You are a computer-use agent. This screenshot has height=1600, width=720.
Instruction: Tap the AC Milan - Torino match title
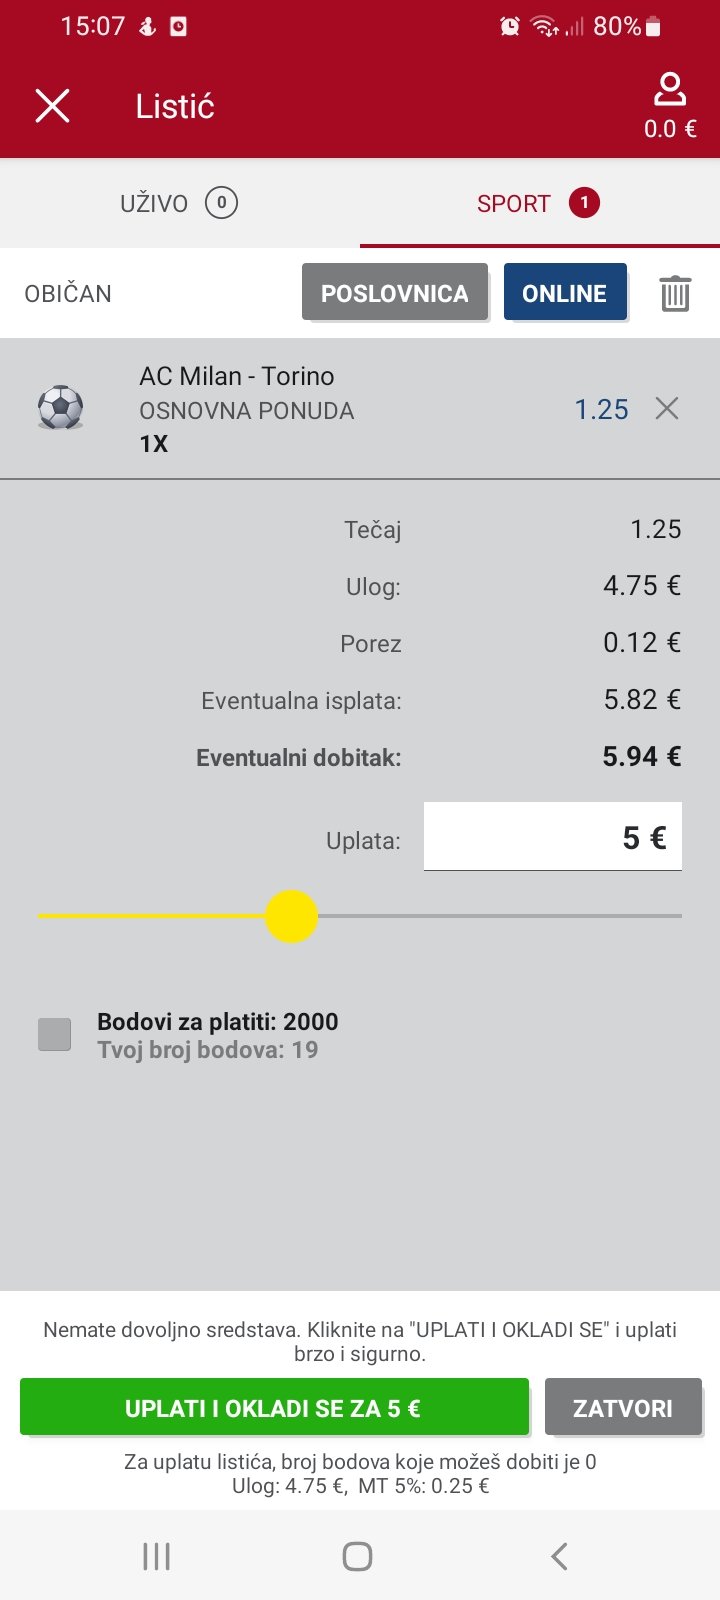(237, 376)
